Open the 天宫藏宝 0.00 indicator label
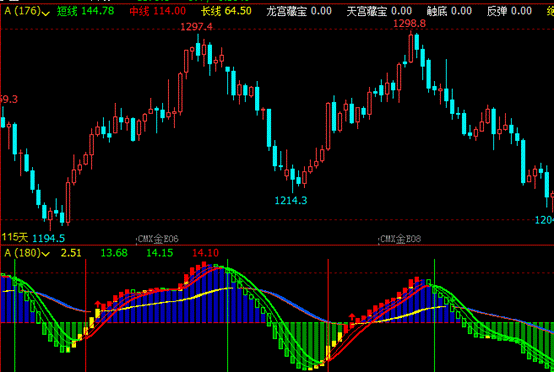 tap(379, 11)
